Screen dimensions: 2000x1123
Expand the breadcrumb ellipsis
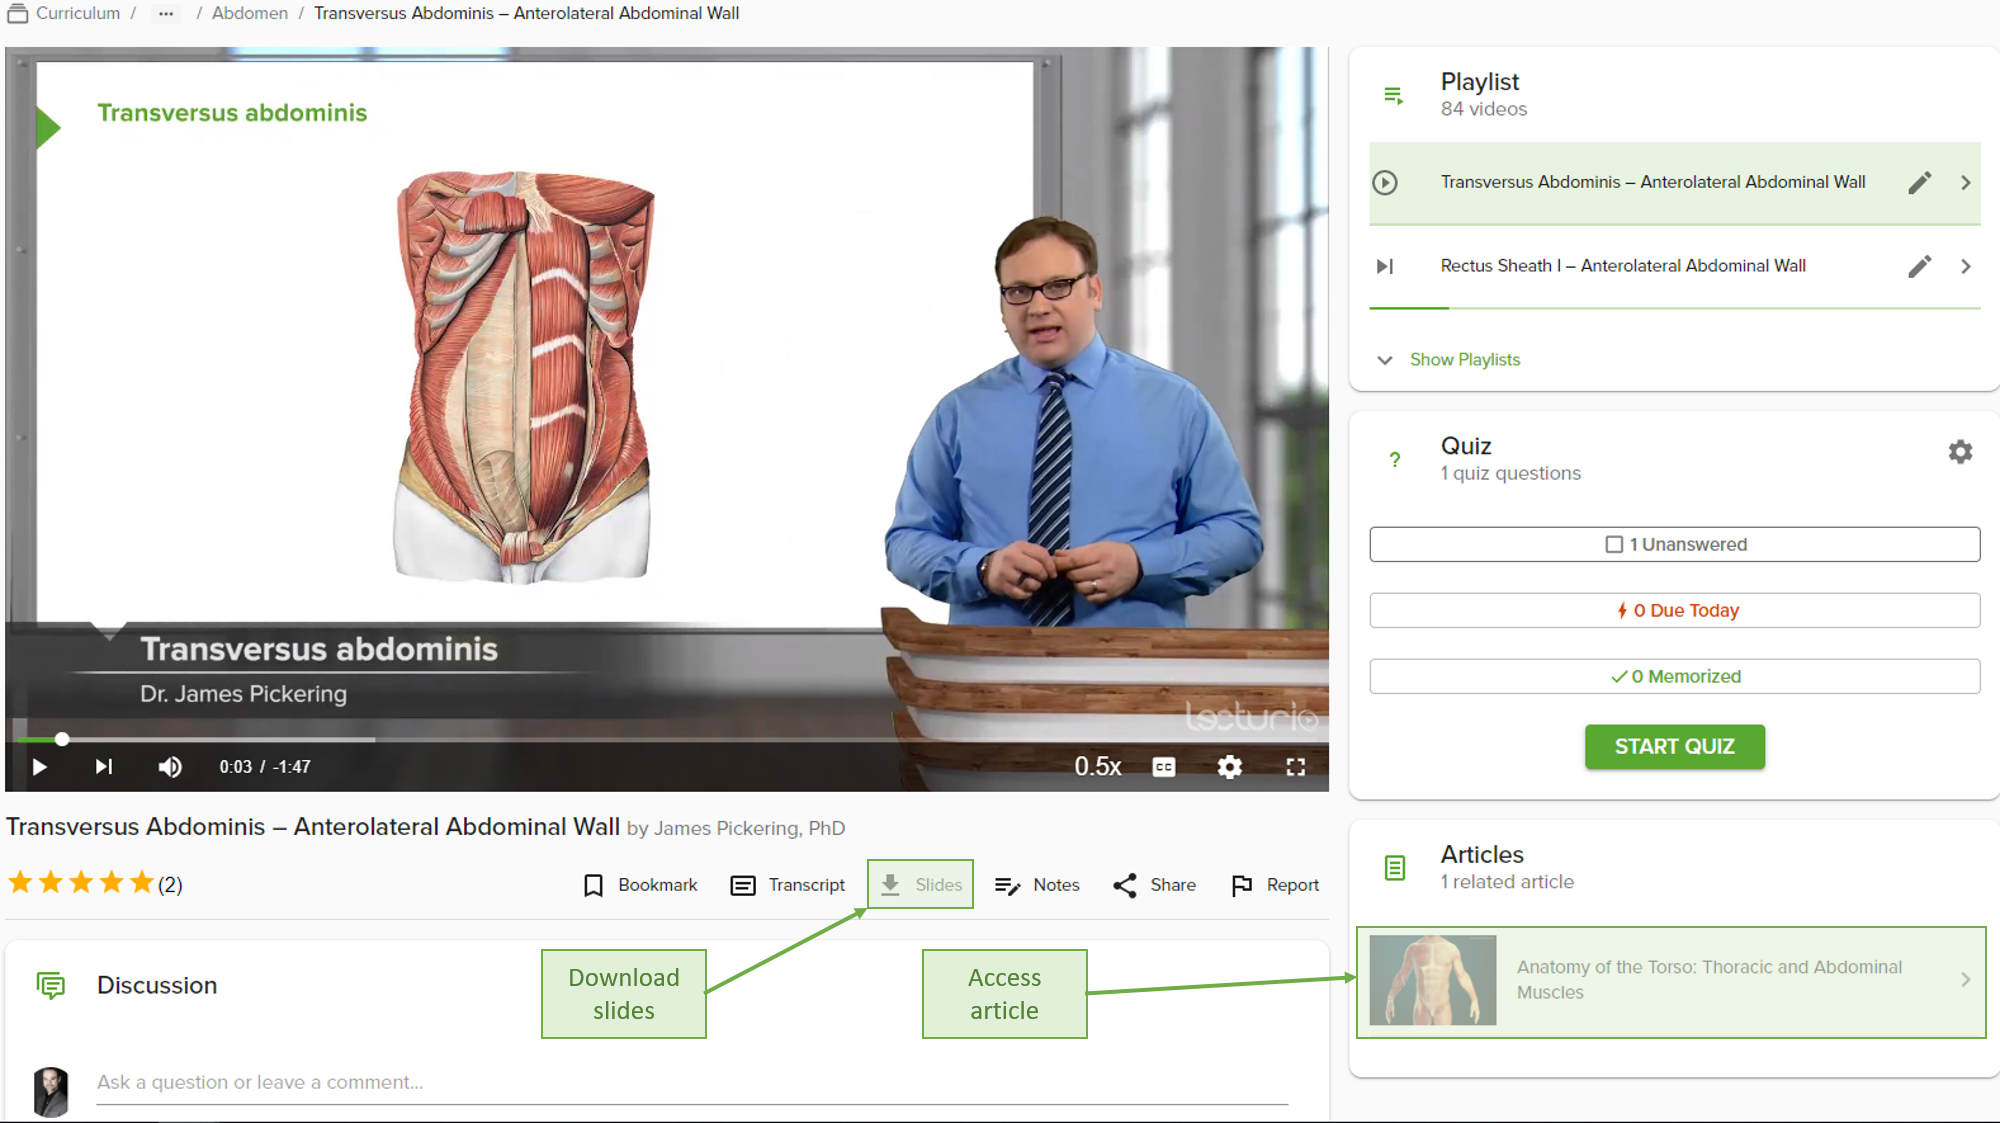point(166,13)
